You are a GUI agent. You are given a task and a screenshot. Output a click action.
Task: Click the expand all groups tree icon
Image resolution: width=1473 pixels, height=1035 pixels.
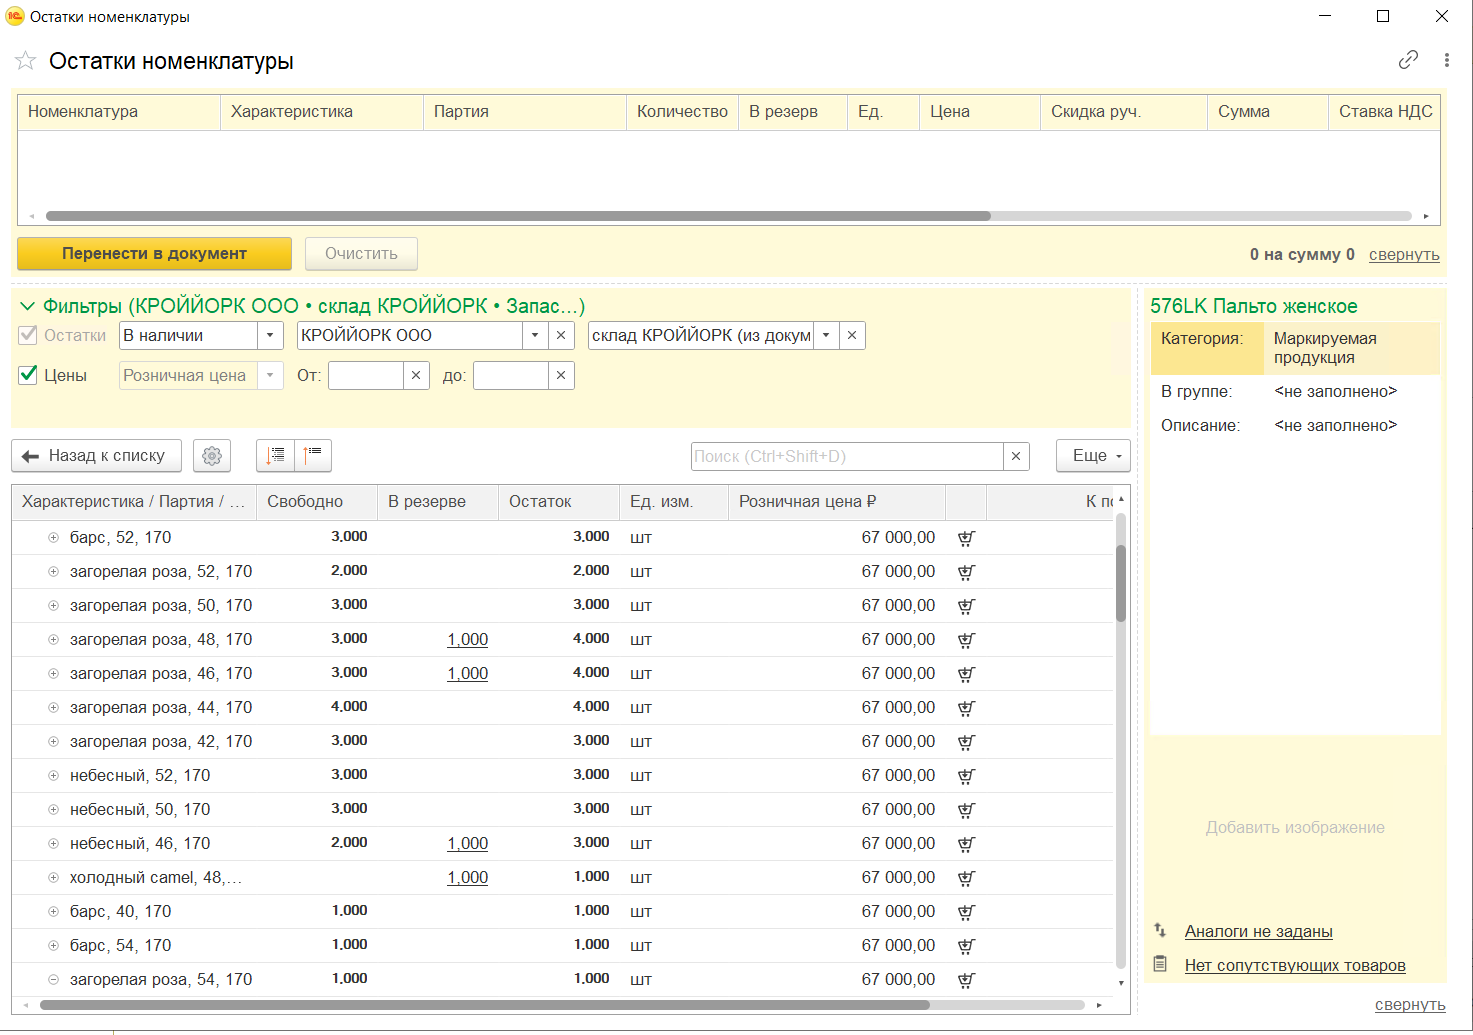click(x=276, y=456)
